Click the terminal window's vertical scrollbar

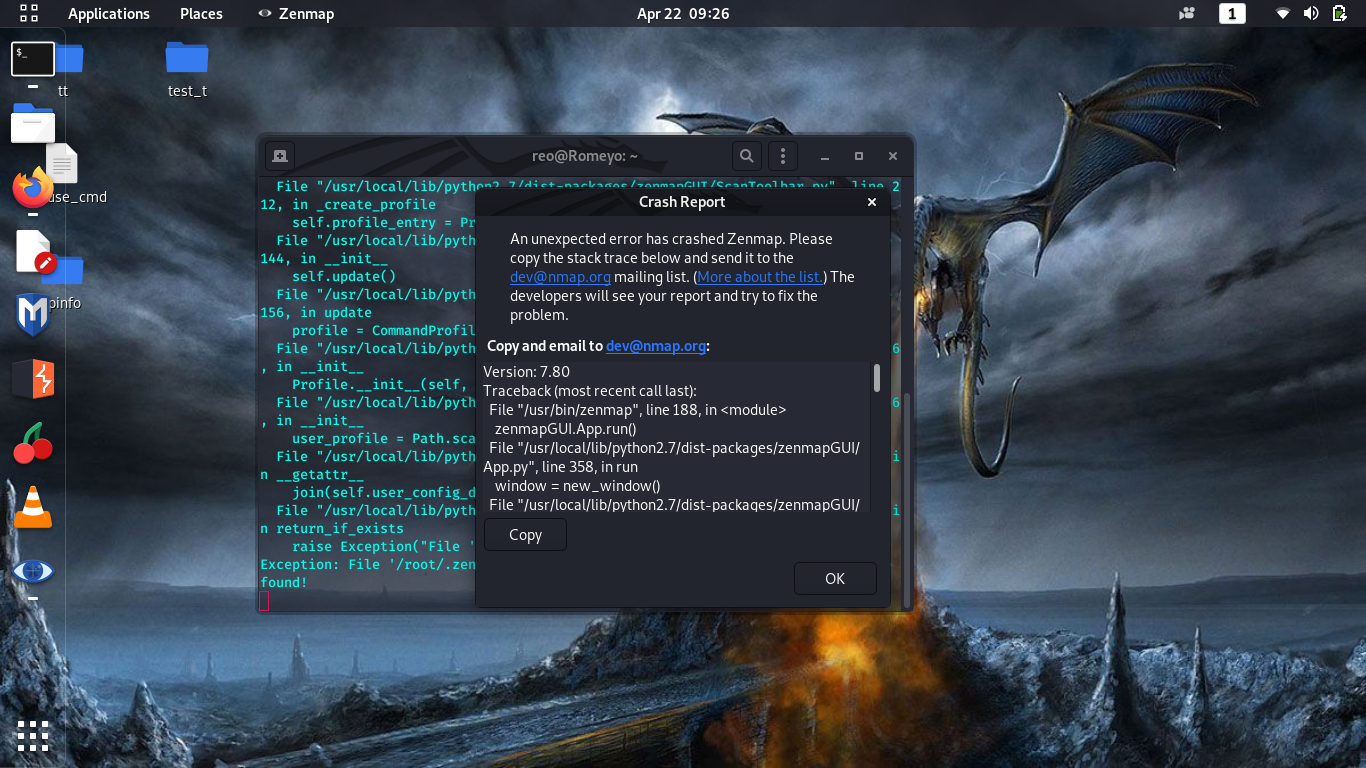point(907,500)
